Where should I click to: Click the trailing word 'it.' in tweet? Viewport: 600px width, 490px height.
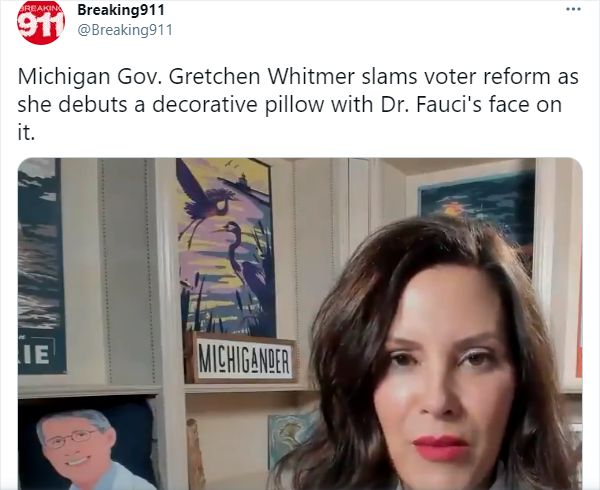coord(26,132)
